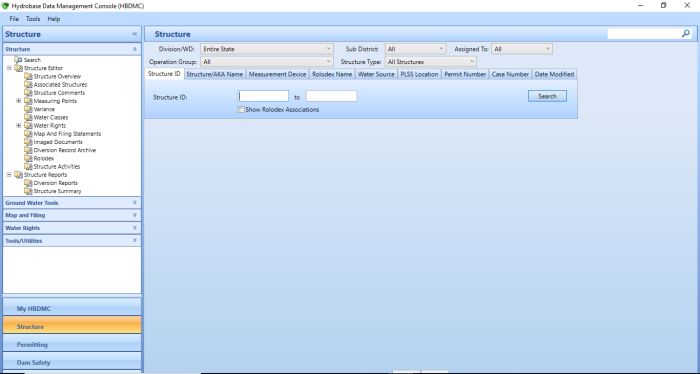Image resolution: width=700 pixels, height=374 pixels.
Task: Switch to the Case Number tab
Action: coord(510,75)
